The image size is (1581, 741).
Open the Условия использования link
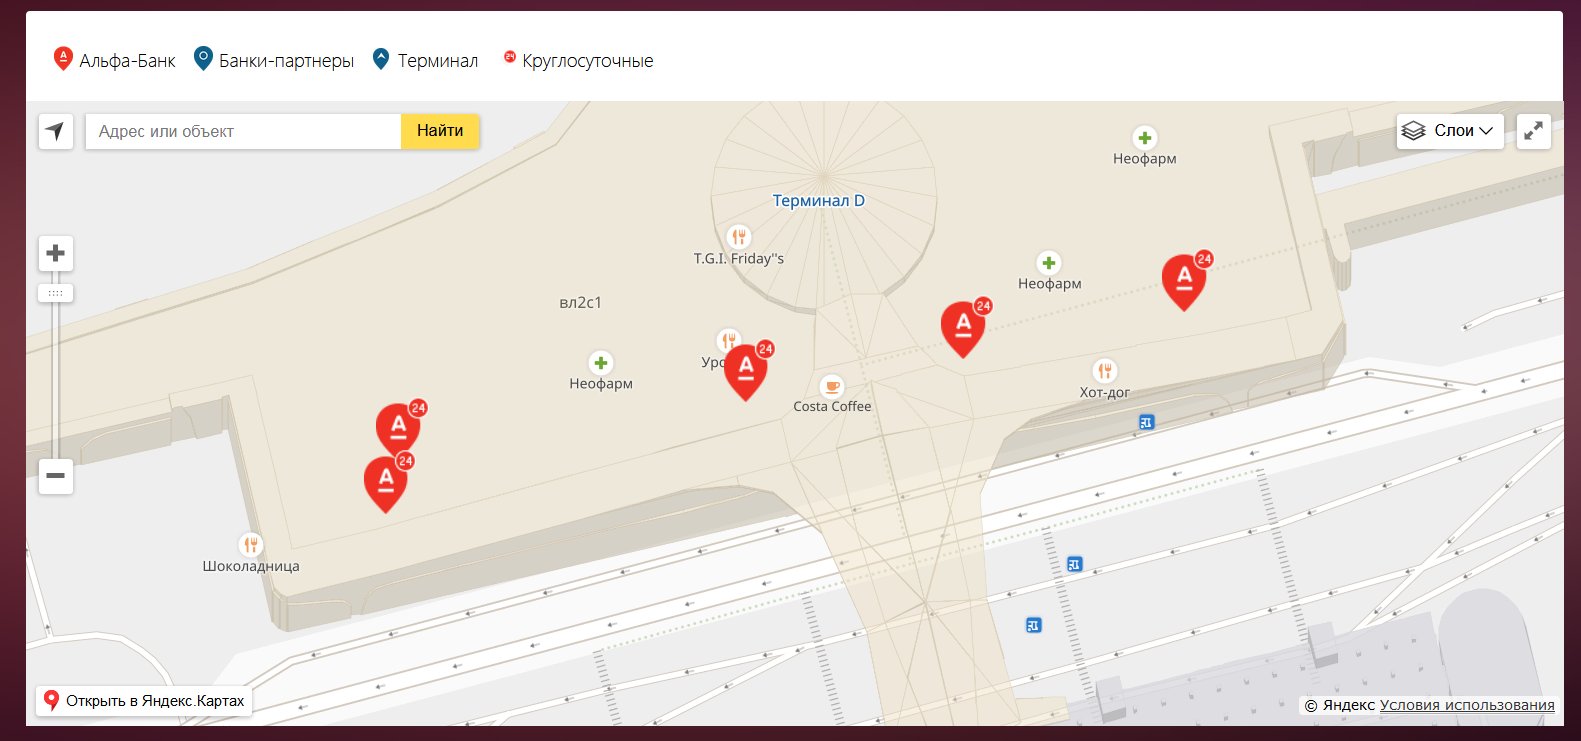pyautogui.click(x=1467, y=705)
